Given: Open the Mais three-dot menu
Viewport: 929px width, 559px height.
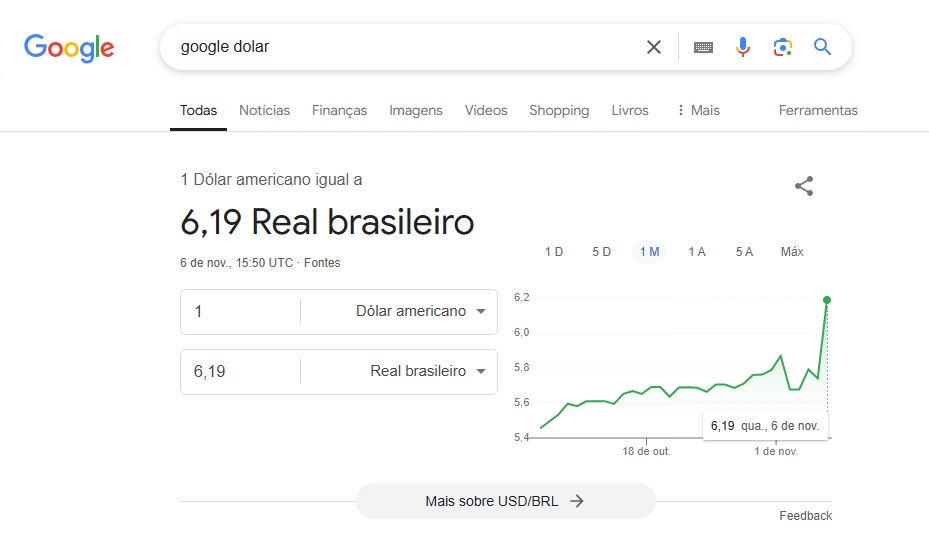Looking at the screenshot, I should pos(698,110).
